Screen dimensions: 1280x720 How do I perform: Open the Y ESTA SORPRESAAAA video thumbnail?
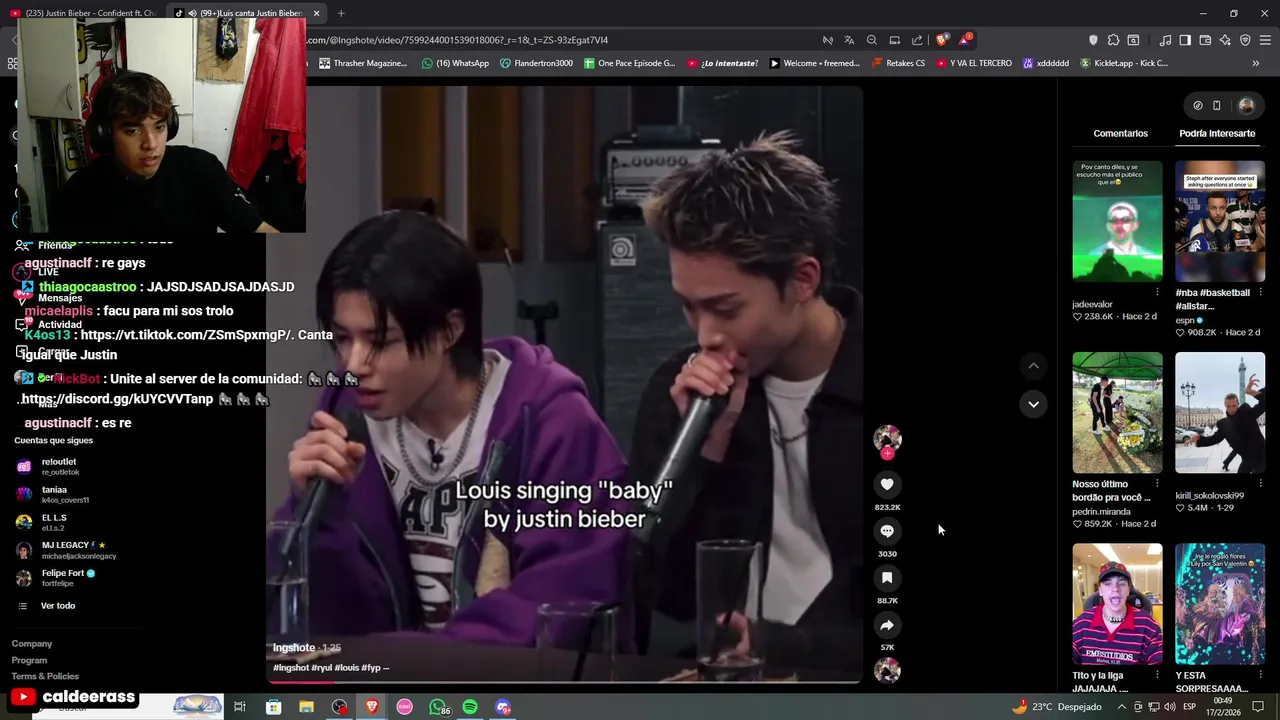click(1220, 604)
